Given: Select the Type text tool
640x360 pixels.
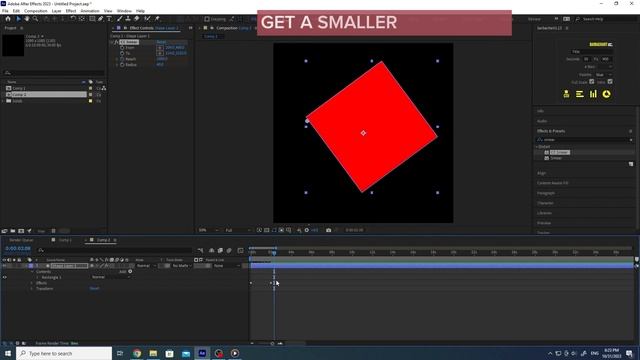Looking at the screenshot, I should (x=109, y=19).
